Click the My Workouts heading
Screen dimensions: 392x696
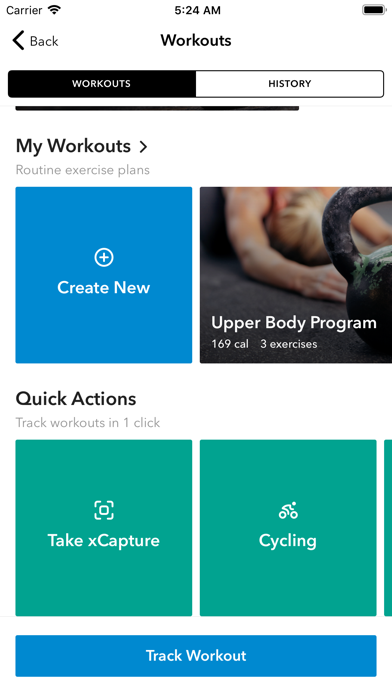tap(73, 146)
